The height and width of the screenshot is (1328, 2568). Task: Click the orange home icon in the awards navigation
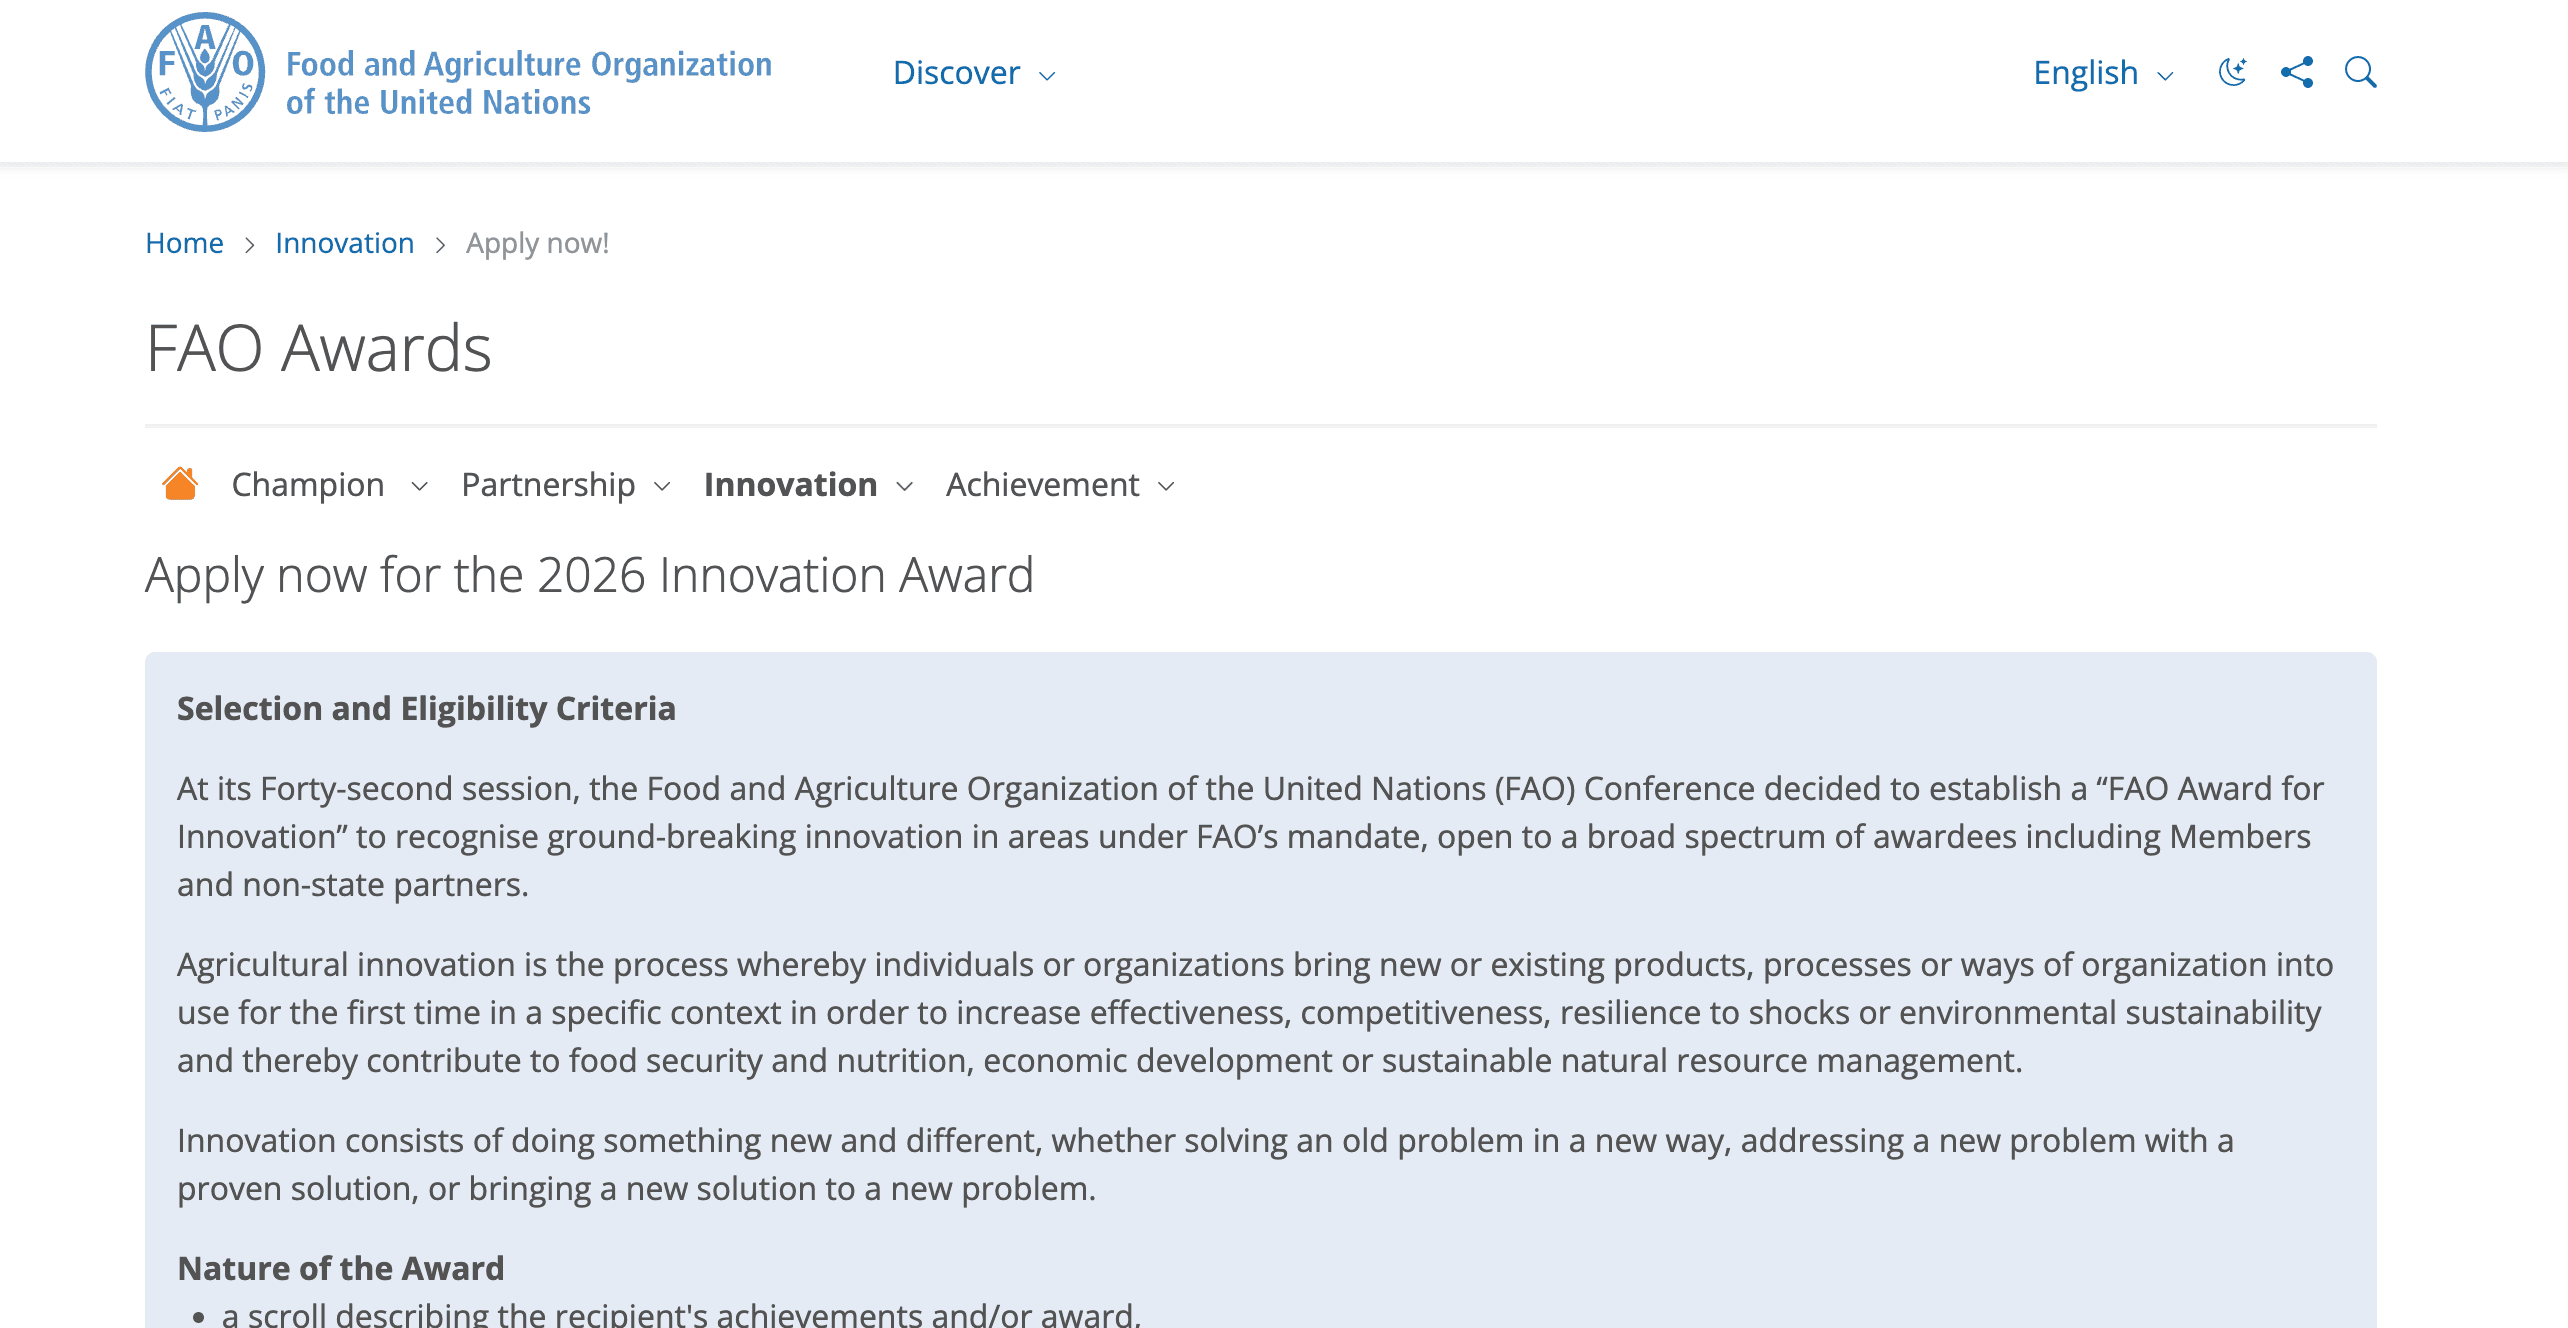click(180, 484)
